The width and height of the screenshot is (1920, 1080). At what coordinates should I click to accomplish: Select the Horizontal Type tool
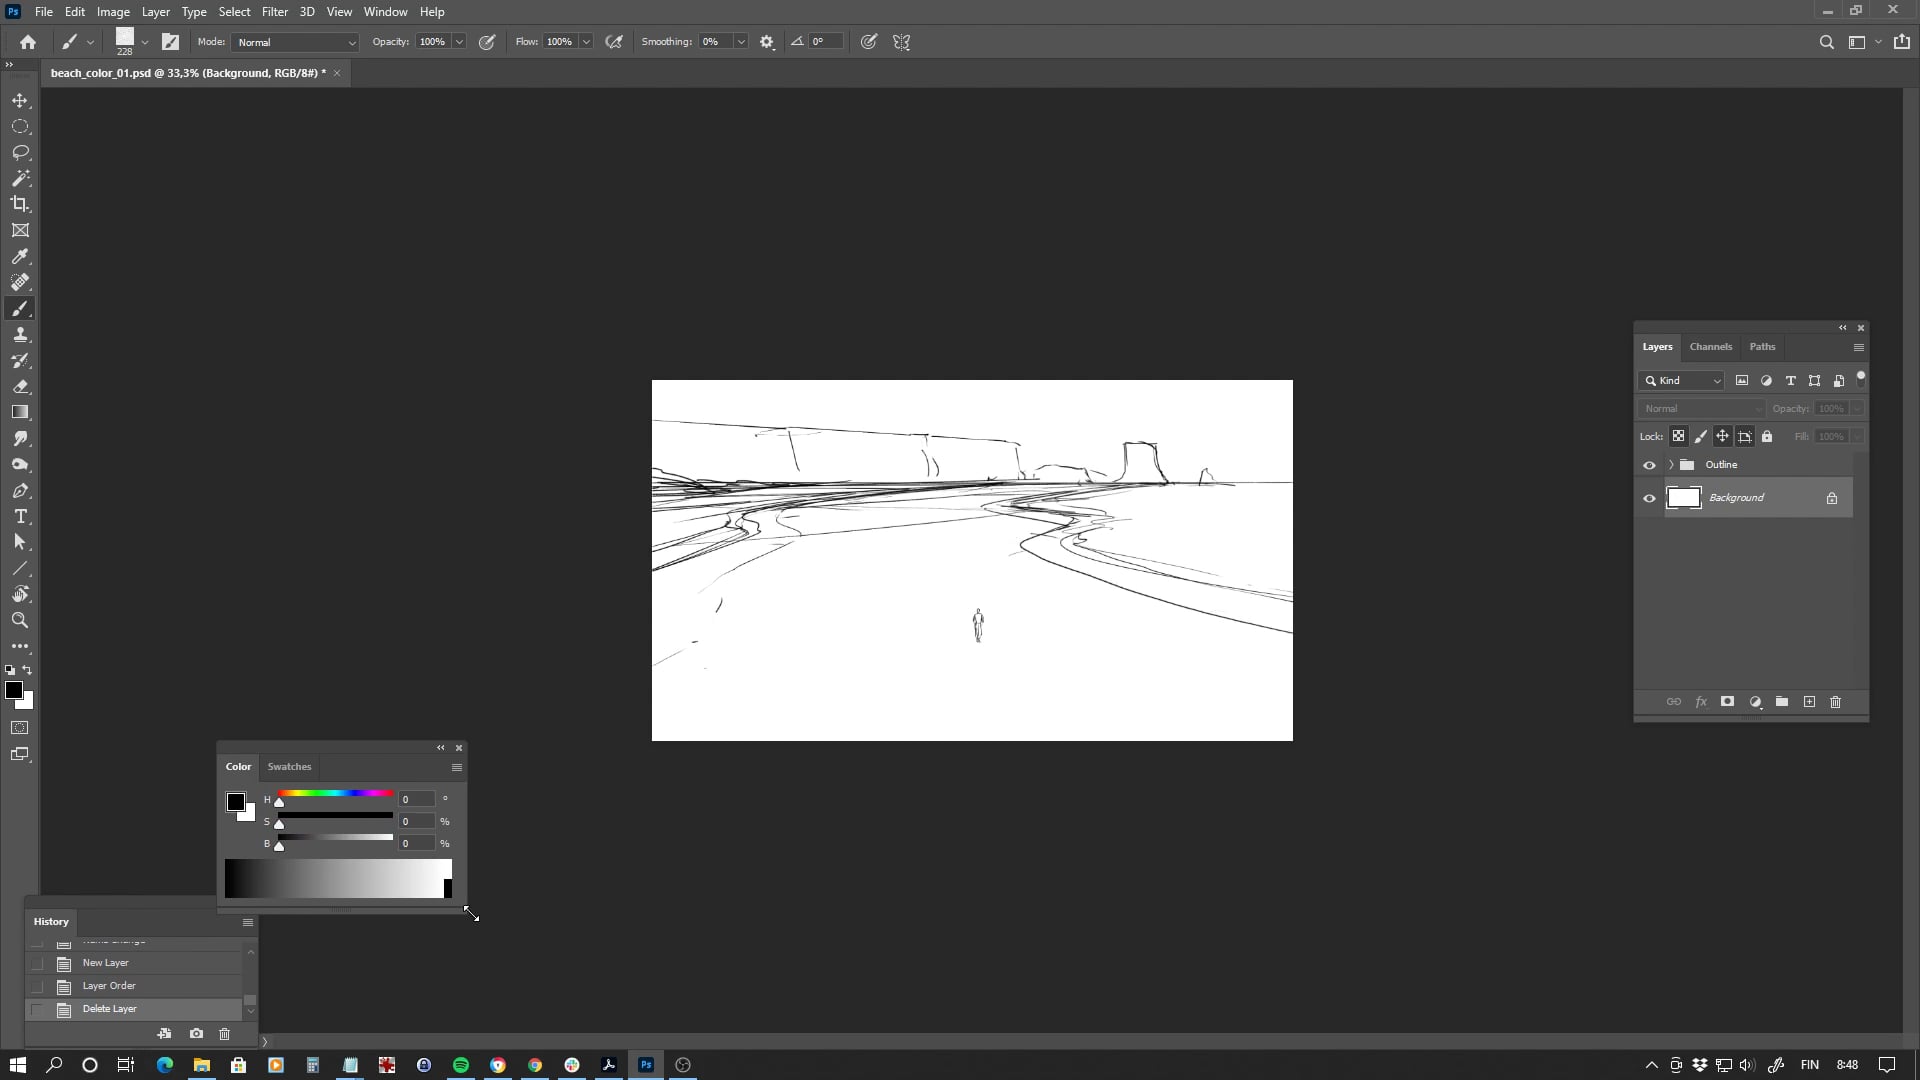click(x=20, y=516)
